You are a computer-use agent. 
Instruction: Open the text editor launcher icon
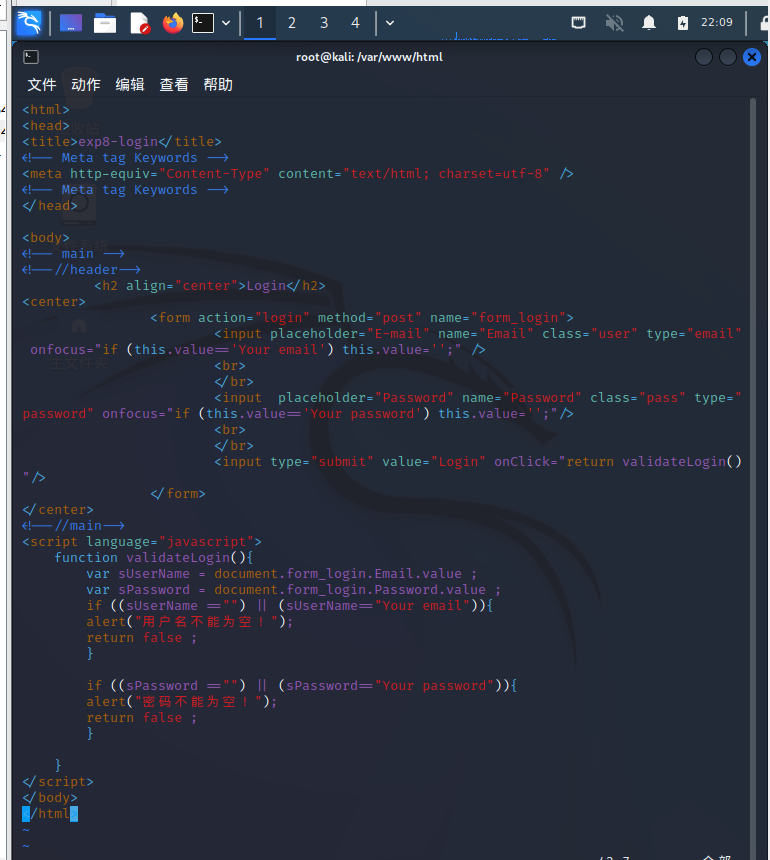139,23
